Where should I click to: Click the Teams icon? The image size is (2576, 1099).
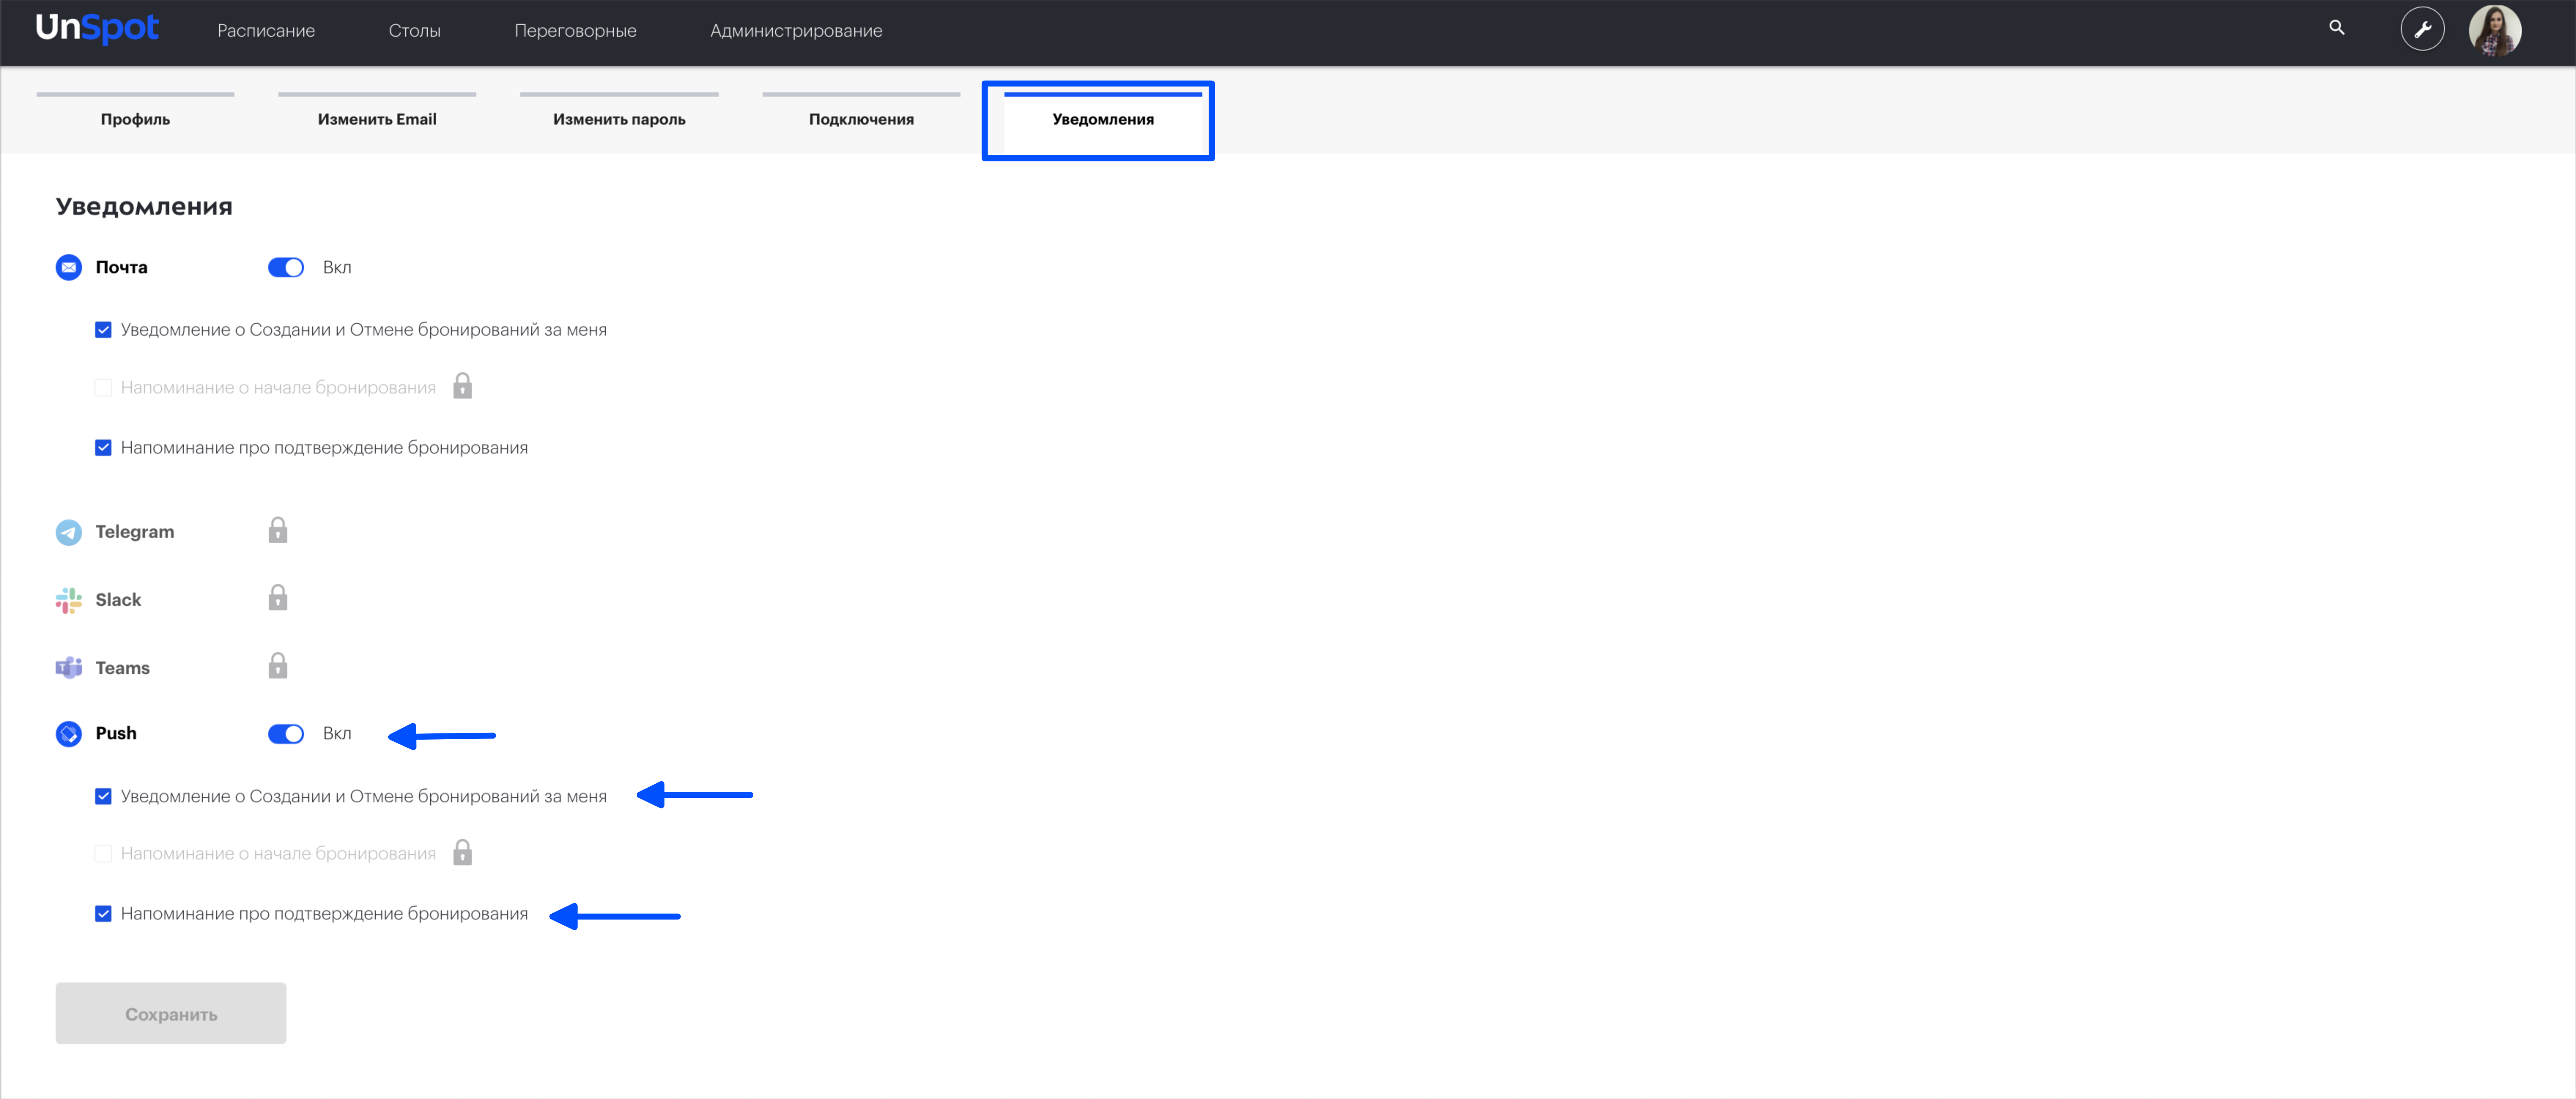point(69,668)
